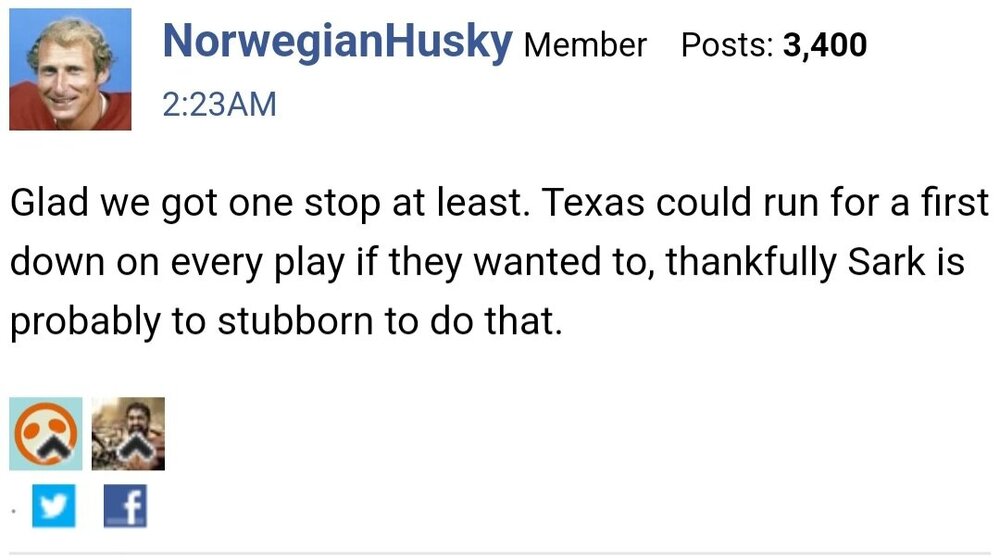Open the NorwegianHusky username link

click(x=337, y=43)
